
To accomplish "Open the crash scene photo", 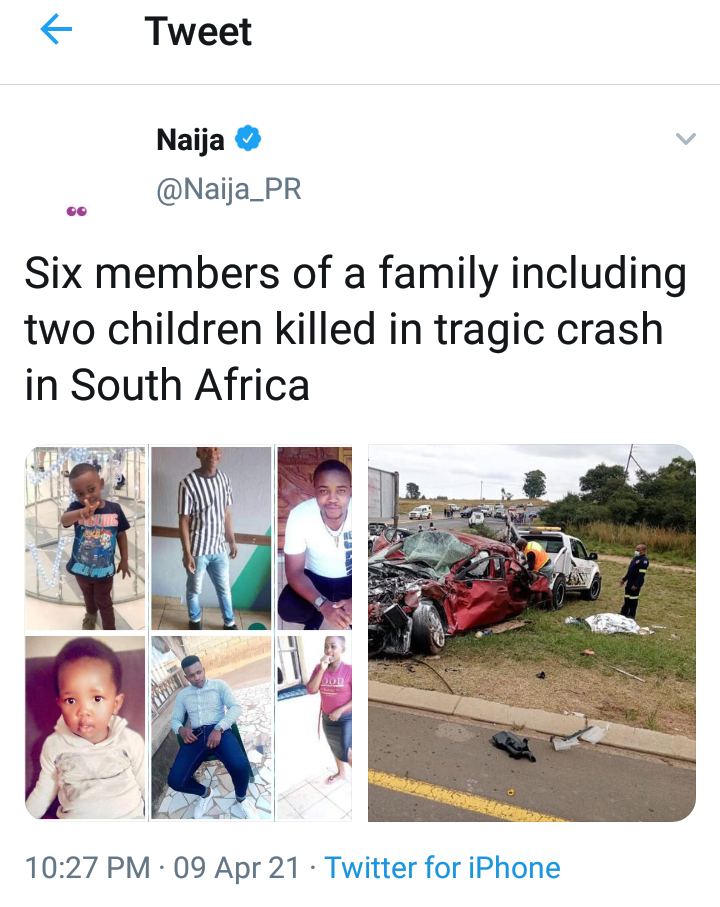I will [532, 633].
